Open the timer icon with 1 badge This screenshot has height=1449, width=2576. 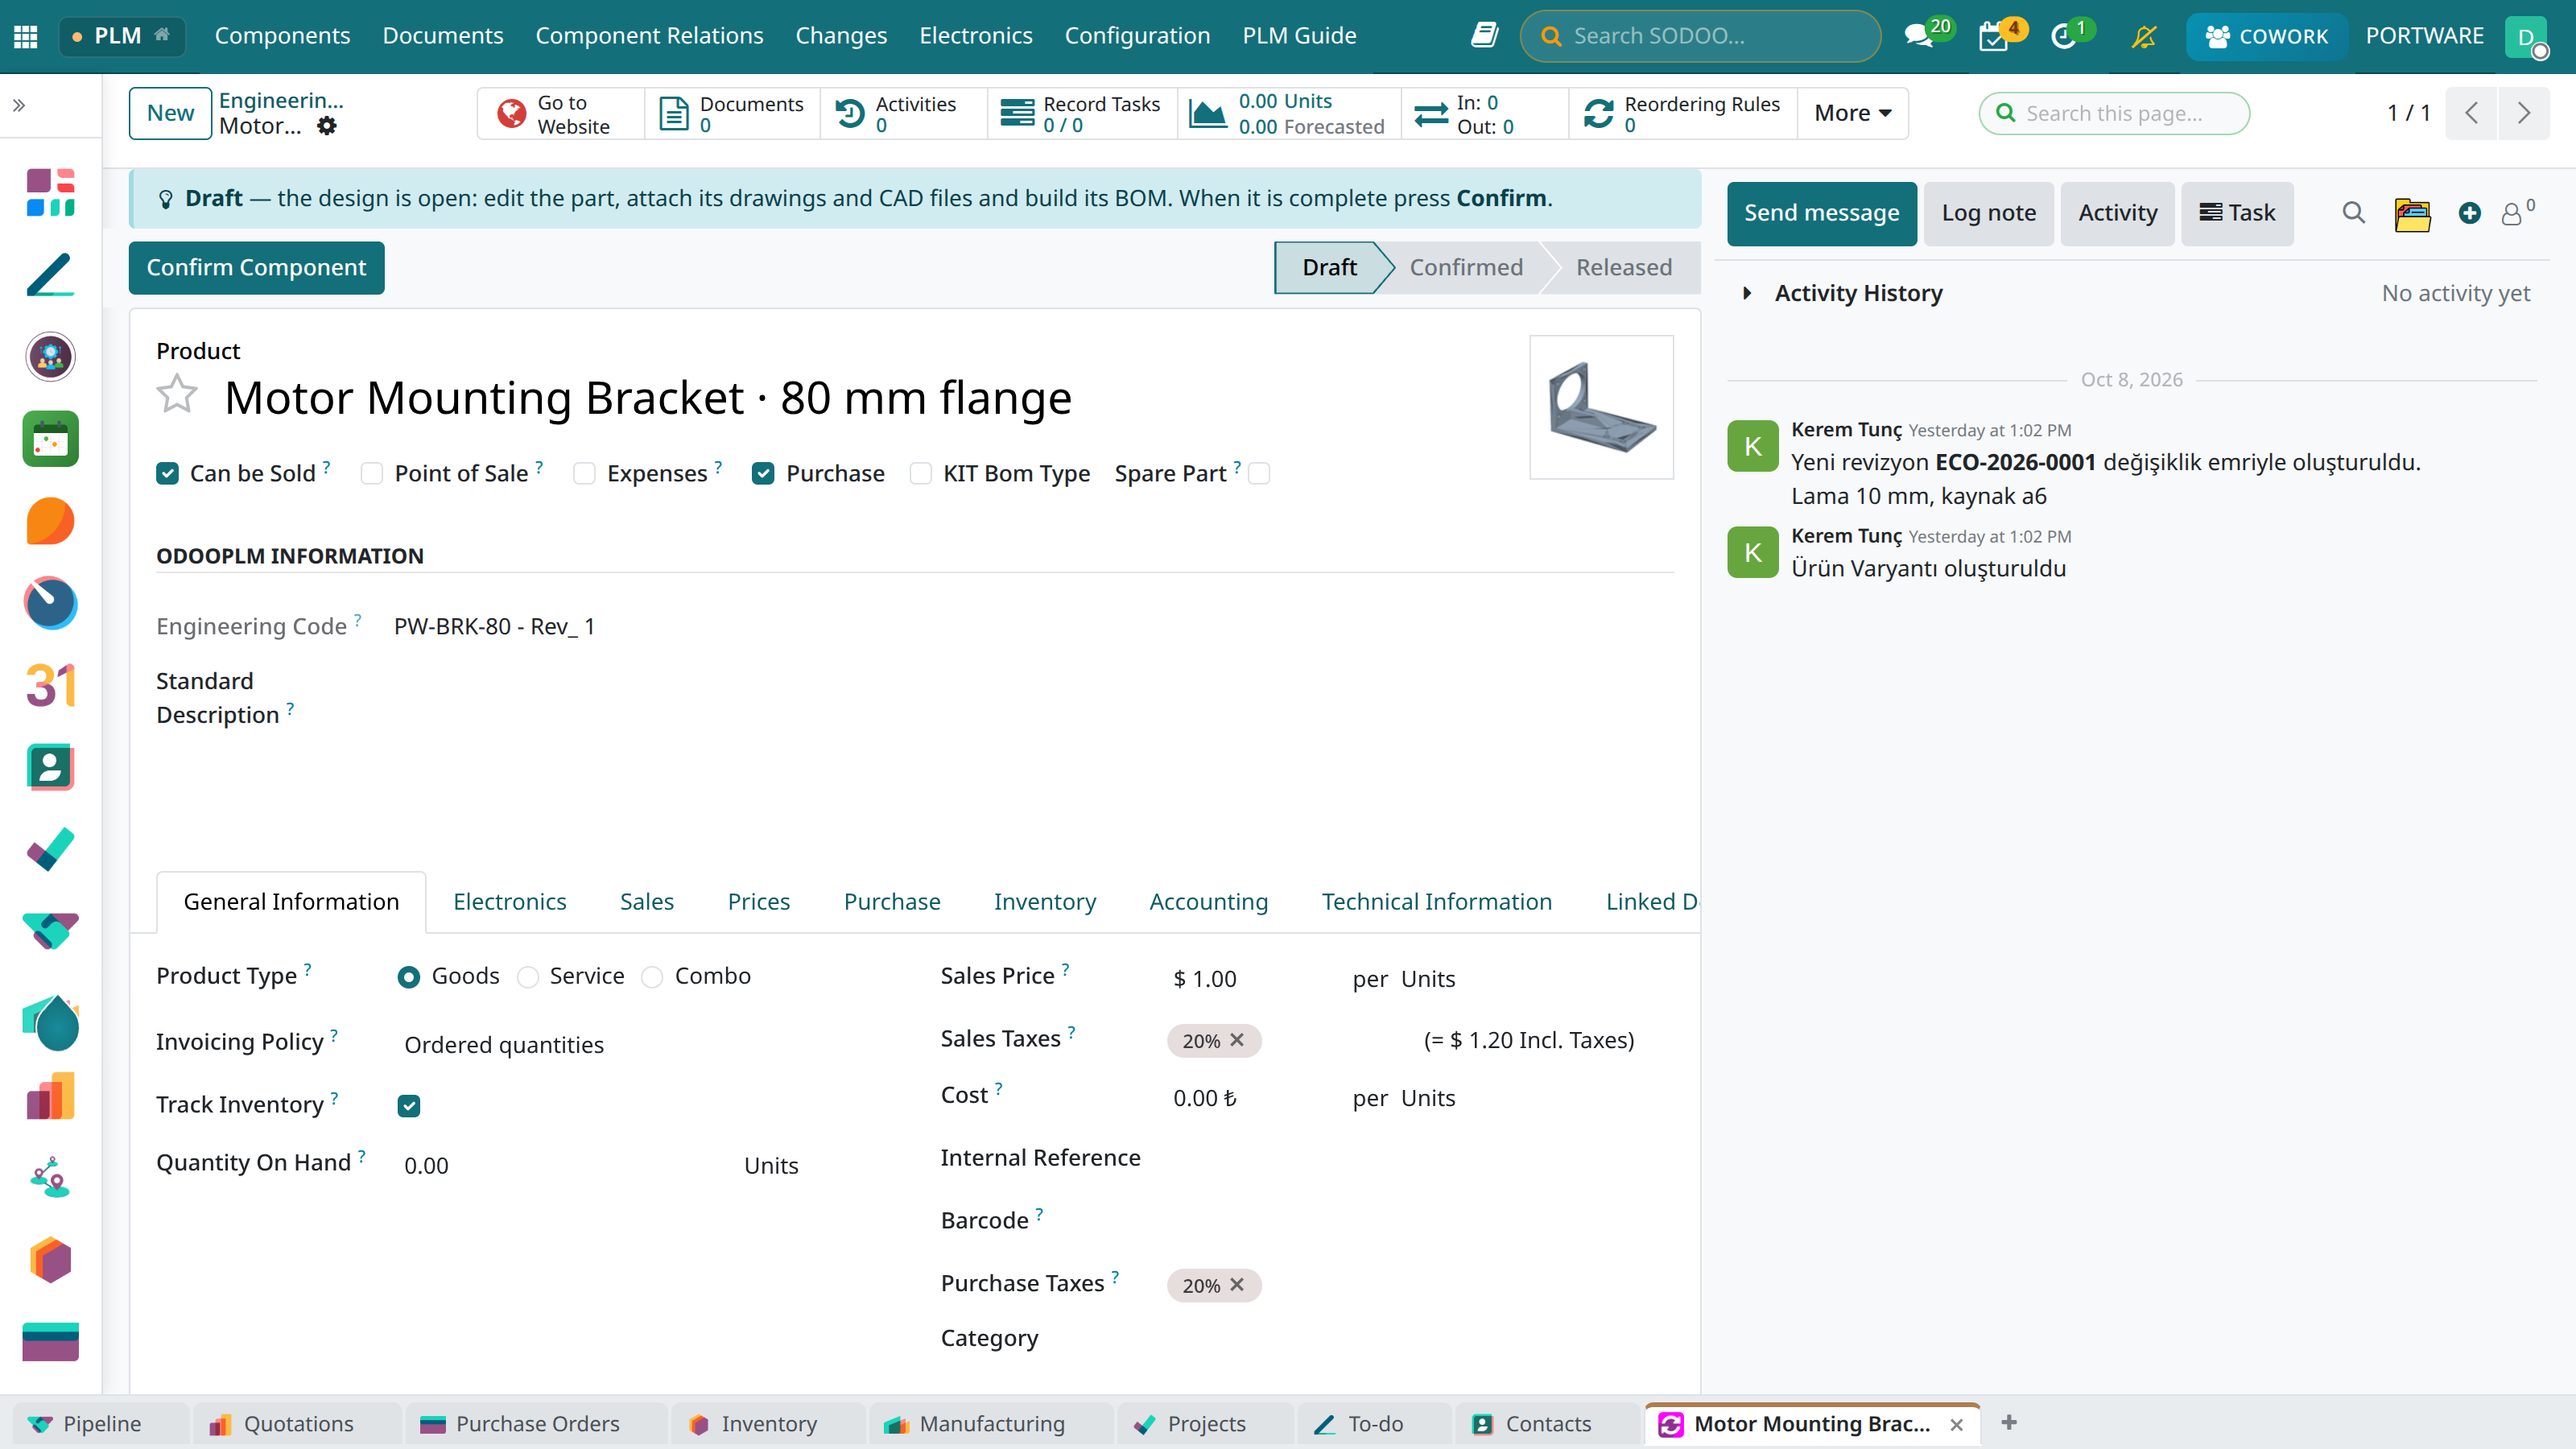(2065, 36)
